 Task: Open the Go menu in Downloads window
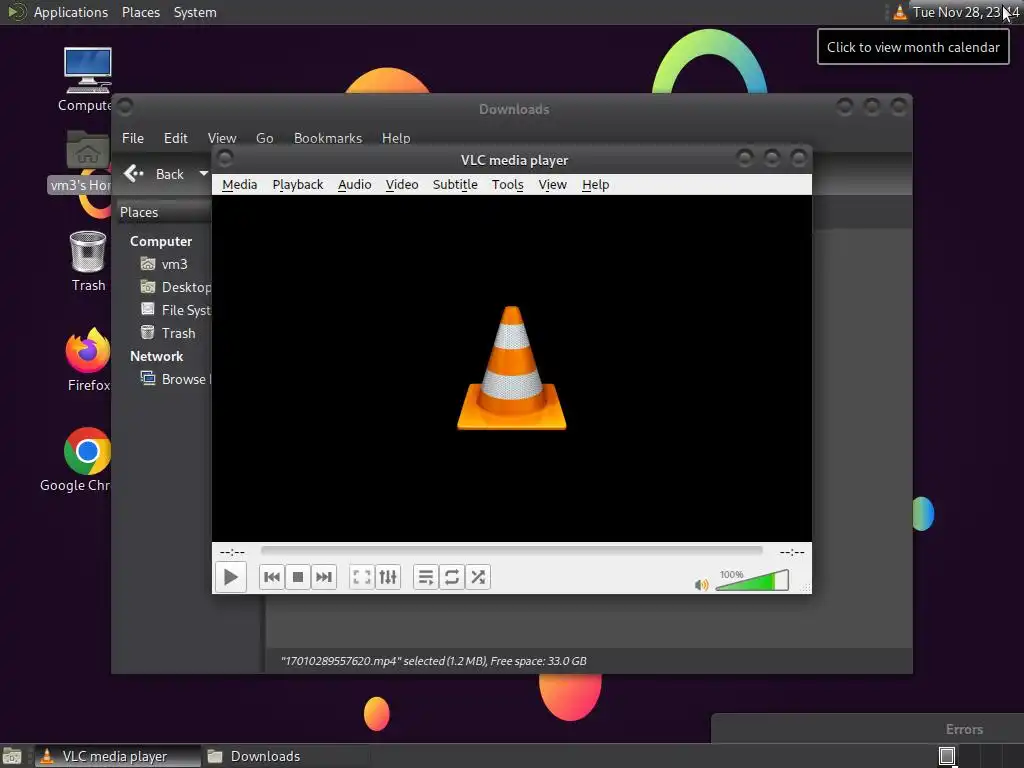[x=264, y=138]
